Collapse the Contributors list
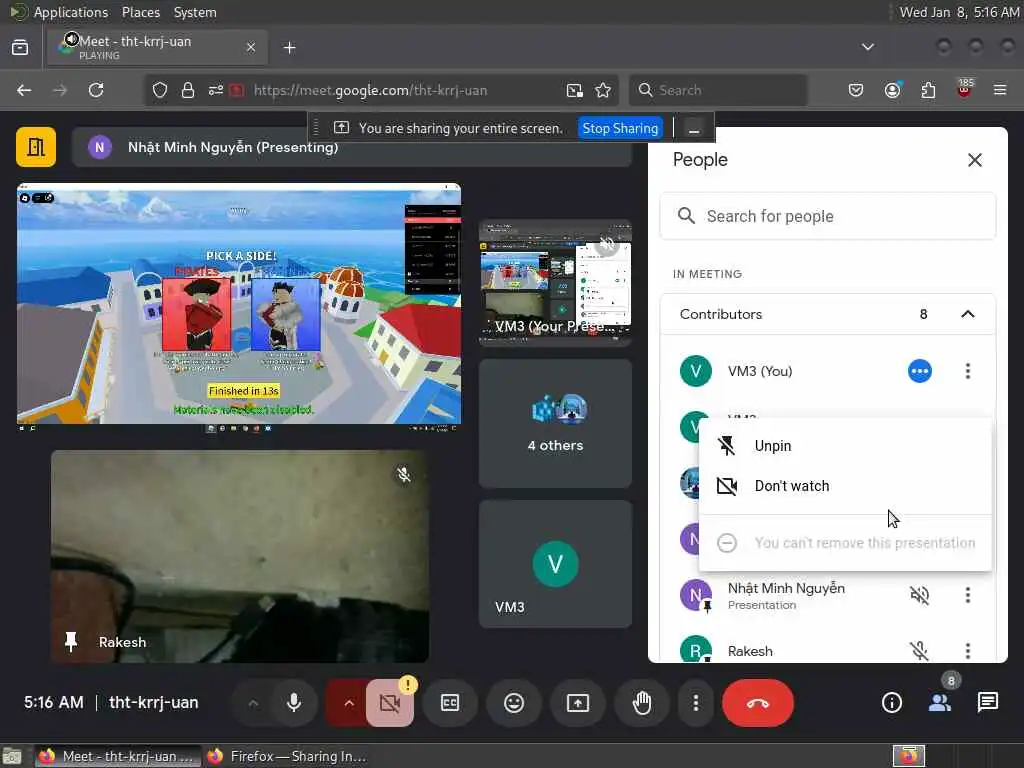1024x768 pixels. pyautogui.click(x=968, y=314)
